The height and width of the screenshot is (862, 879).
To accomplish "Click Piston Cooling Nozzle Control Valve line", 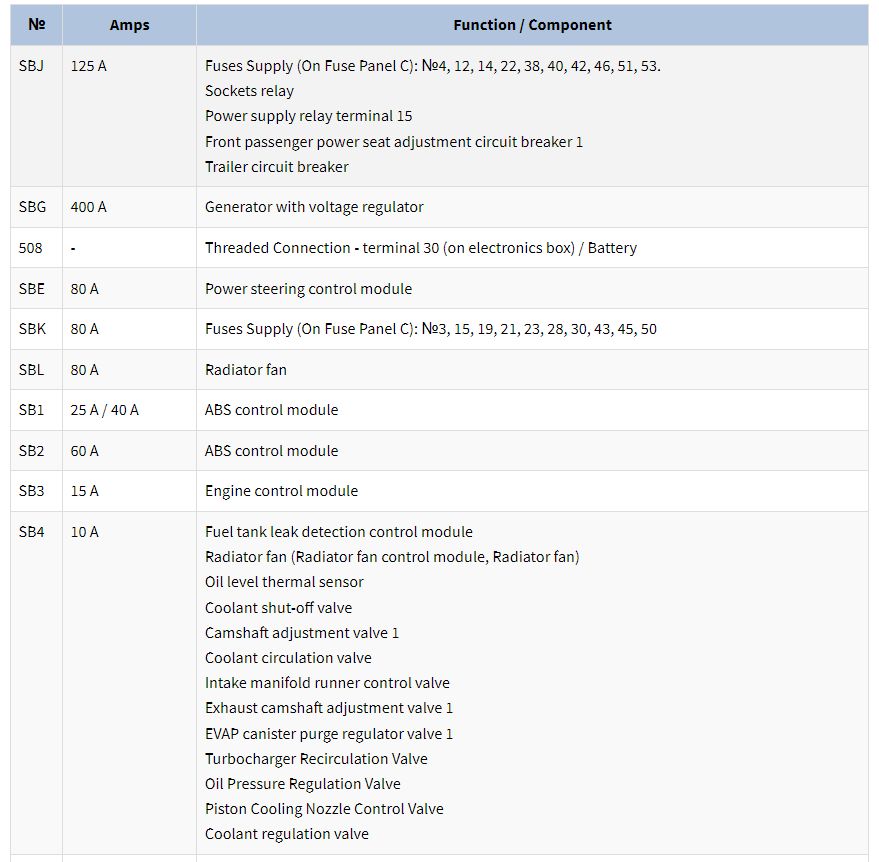I will point(324,809).
